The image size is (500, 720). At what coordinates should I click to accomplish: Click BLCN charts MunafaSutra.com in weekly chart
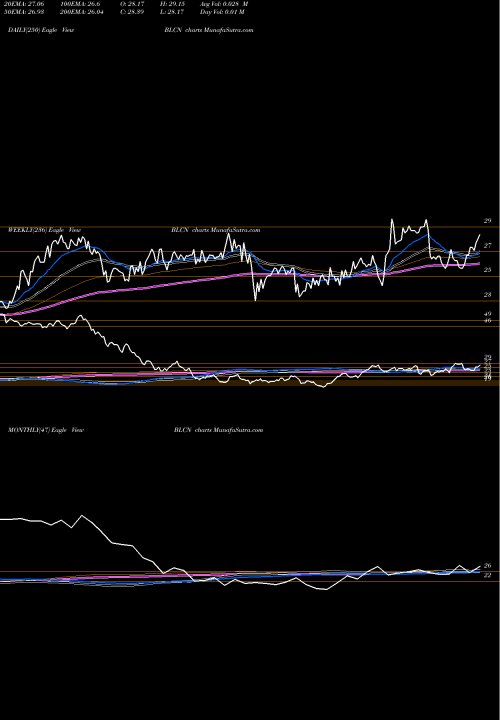216,230
